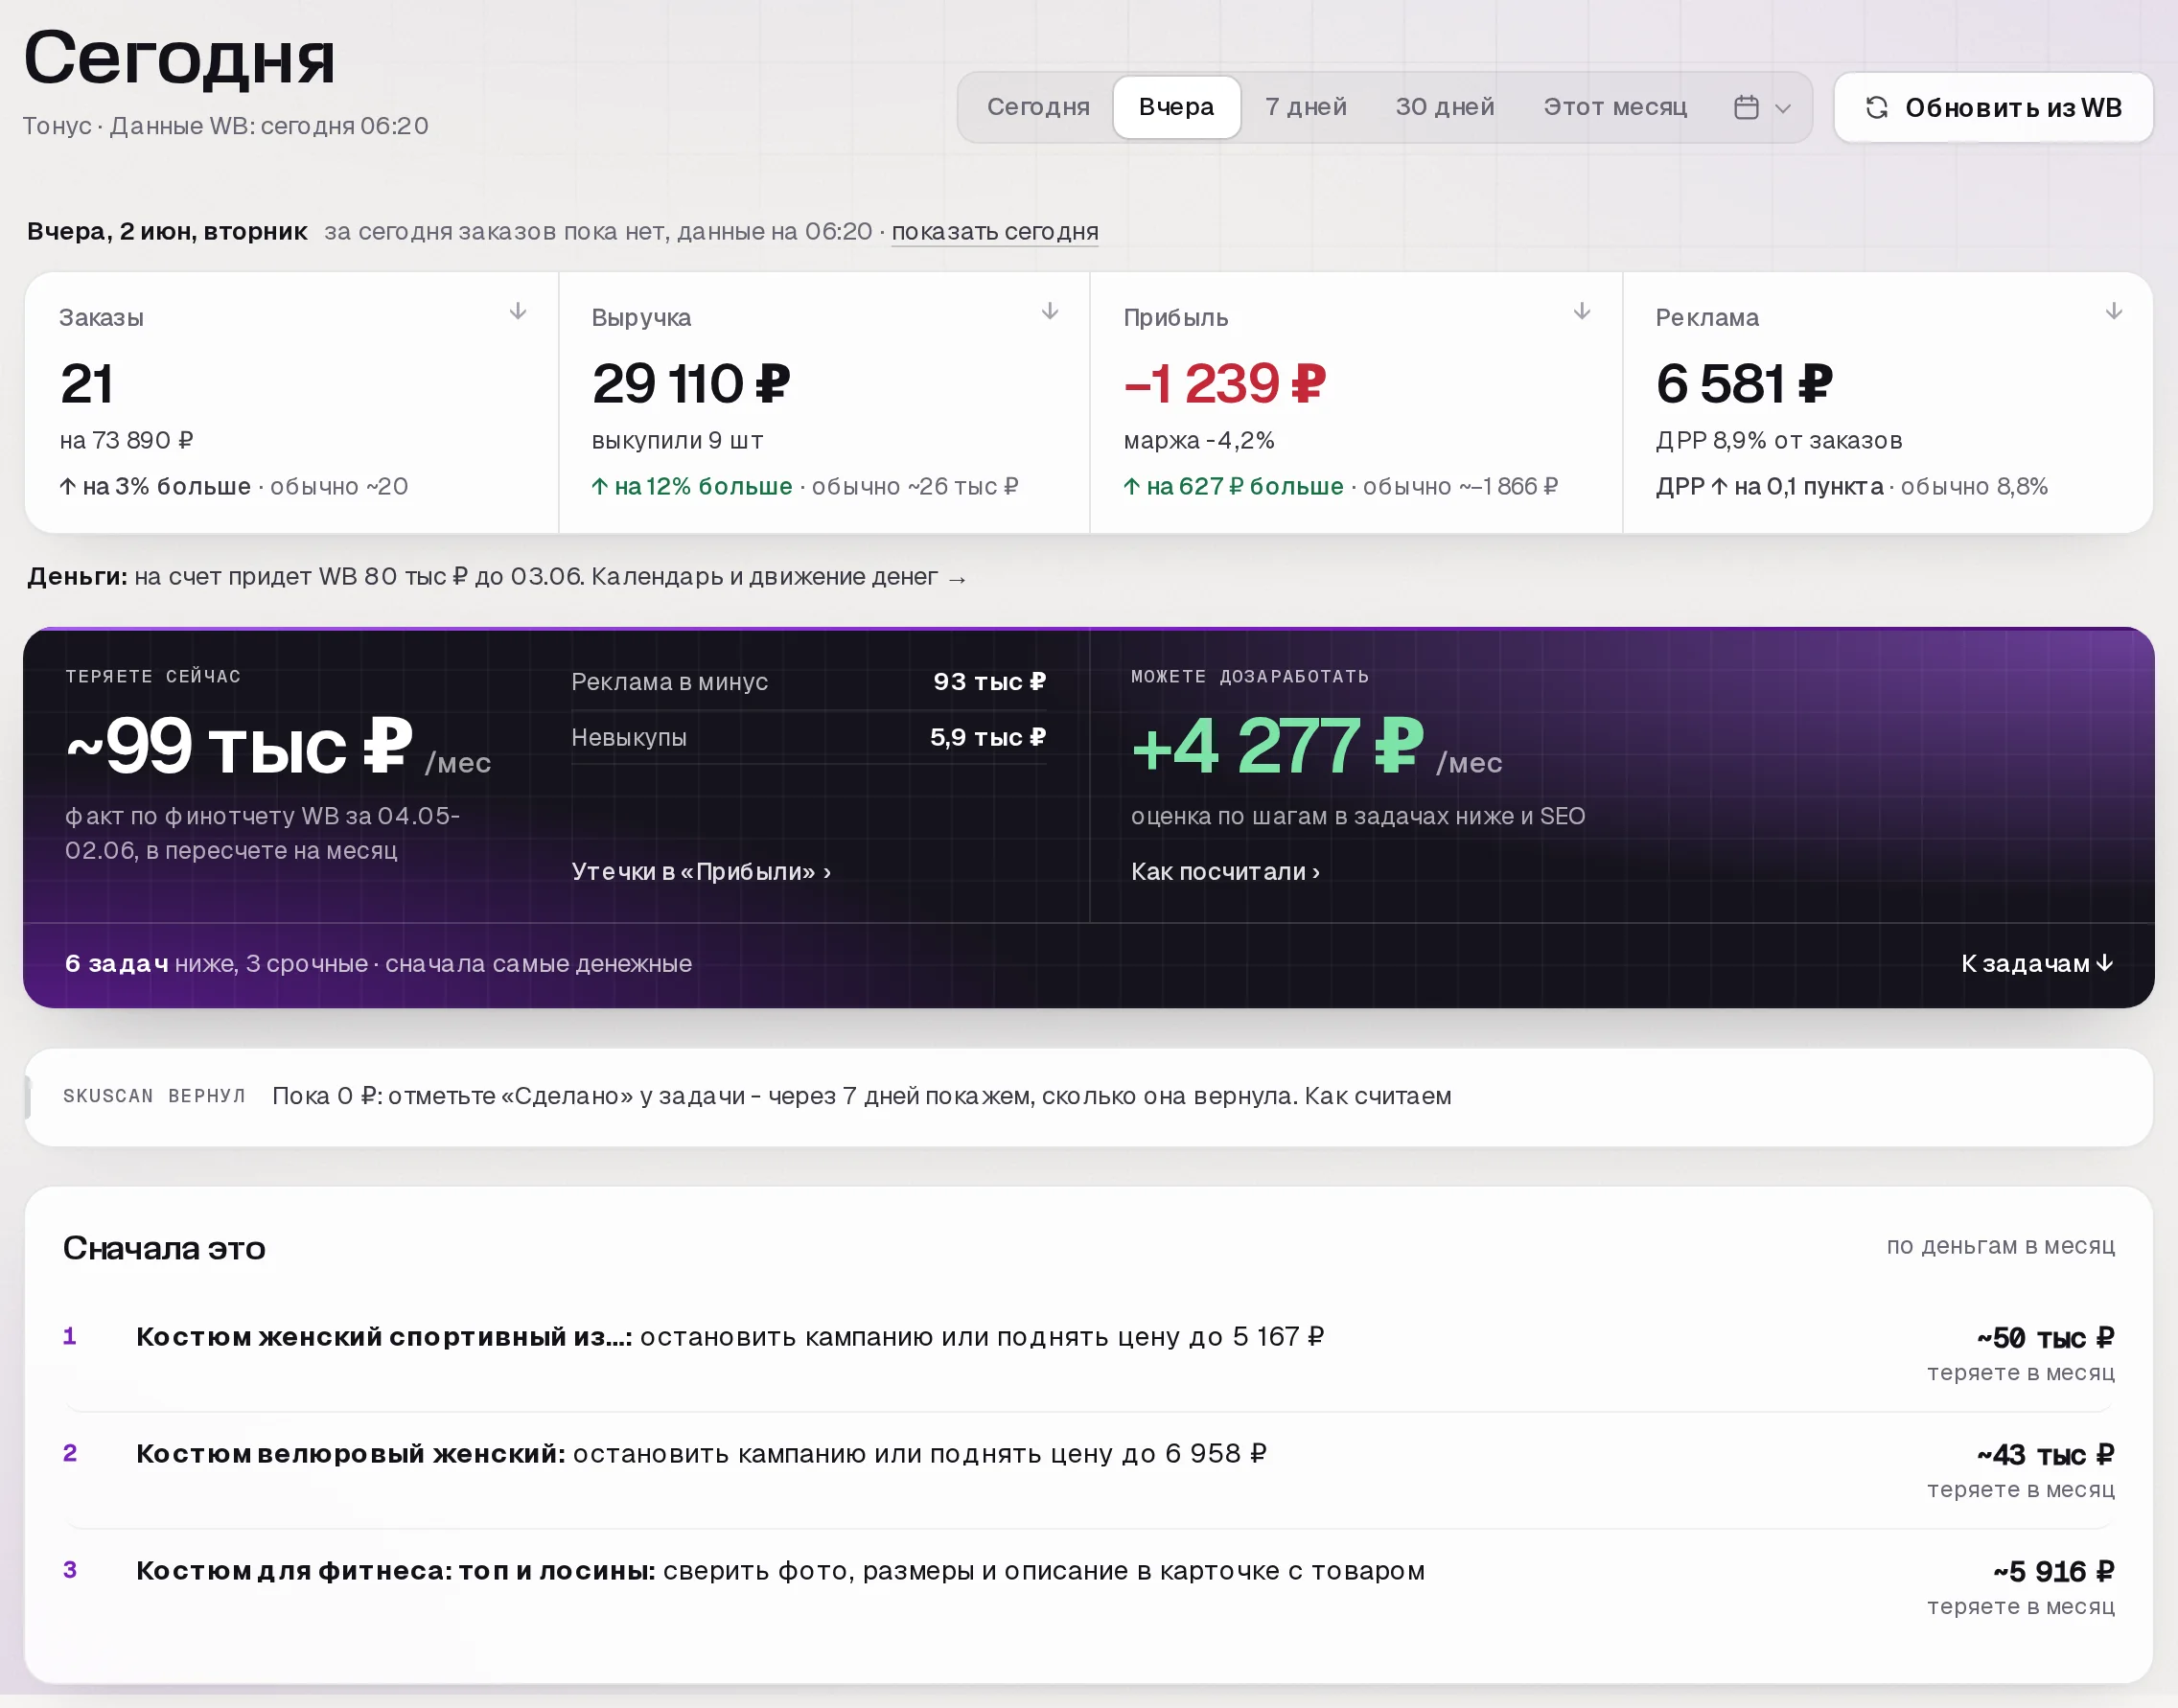Click the ~99 тыс ₽ losing now figure

(239, 746)
